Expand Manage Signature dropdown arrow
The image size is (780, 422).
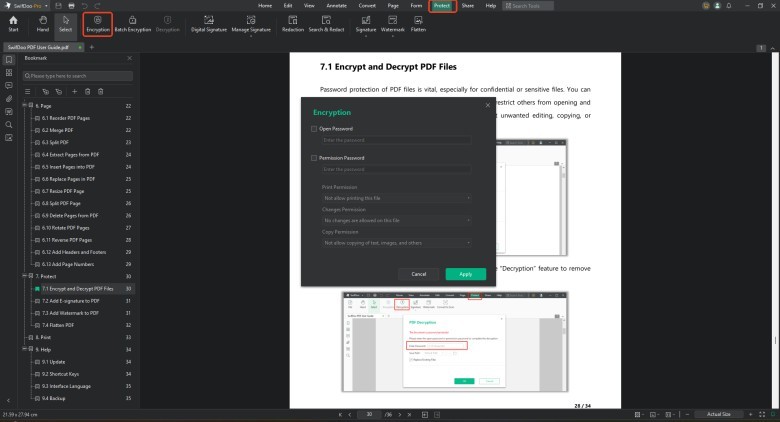251,36
